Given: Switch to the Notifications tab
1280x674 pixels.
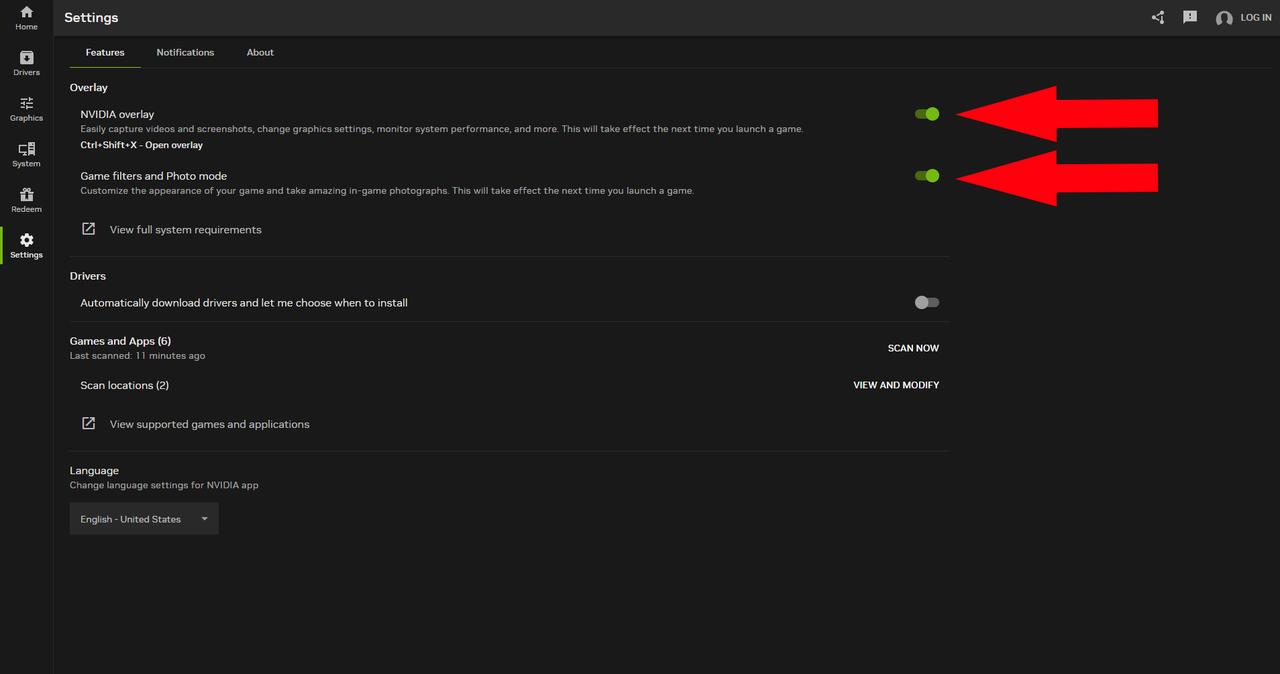Looking at the screenshot, I should pyautogui.click(x=185, y=52).
